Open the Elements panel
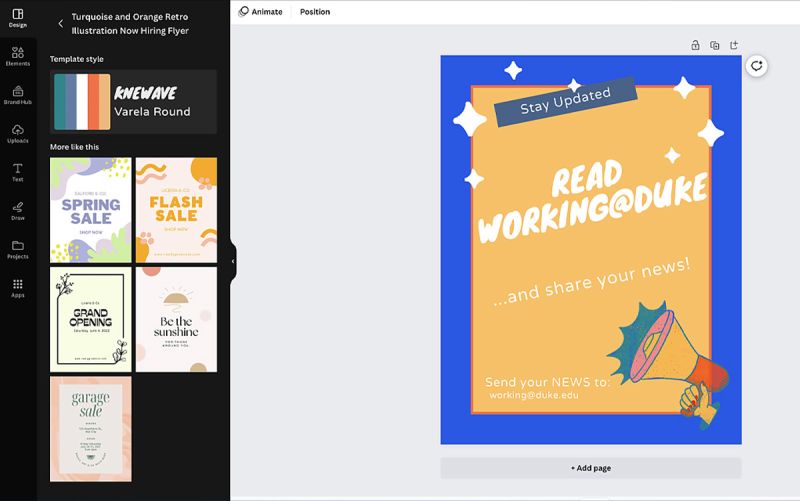800x501 pixels. click(x=18, y=57)
